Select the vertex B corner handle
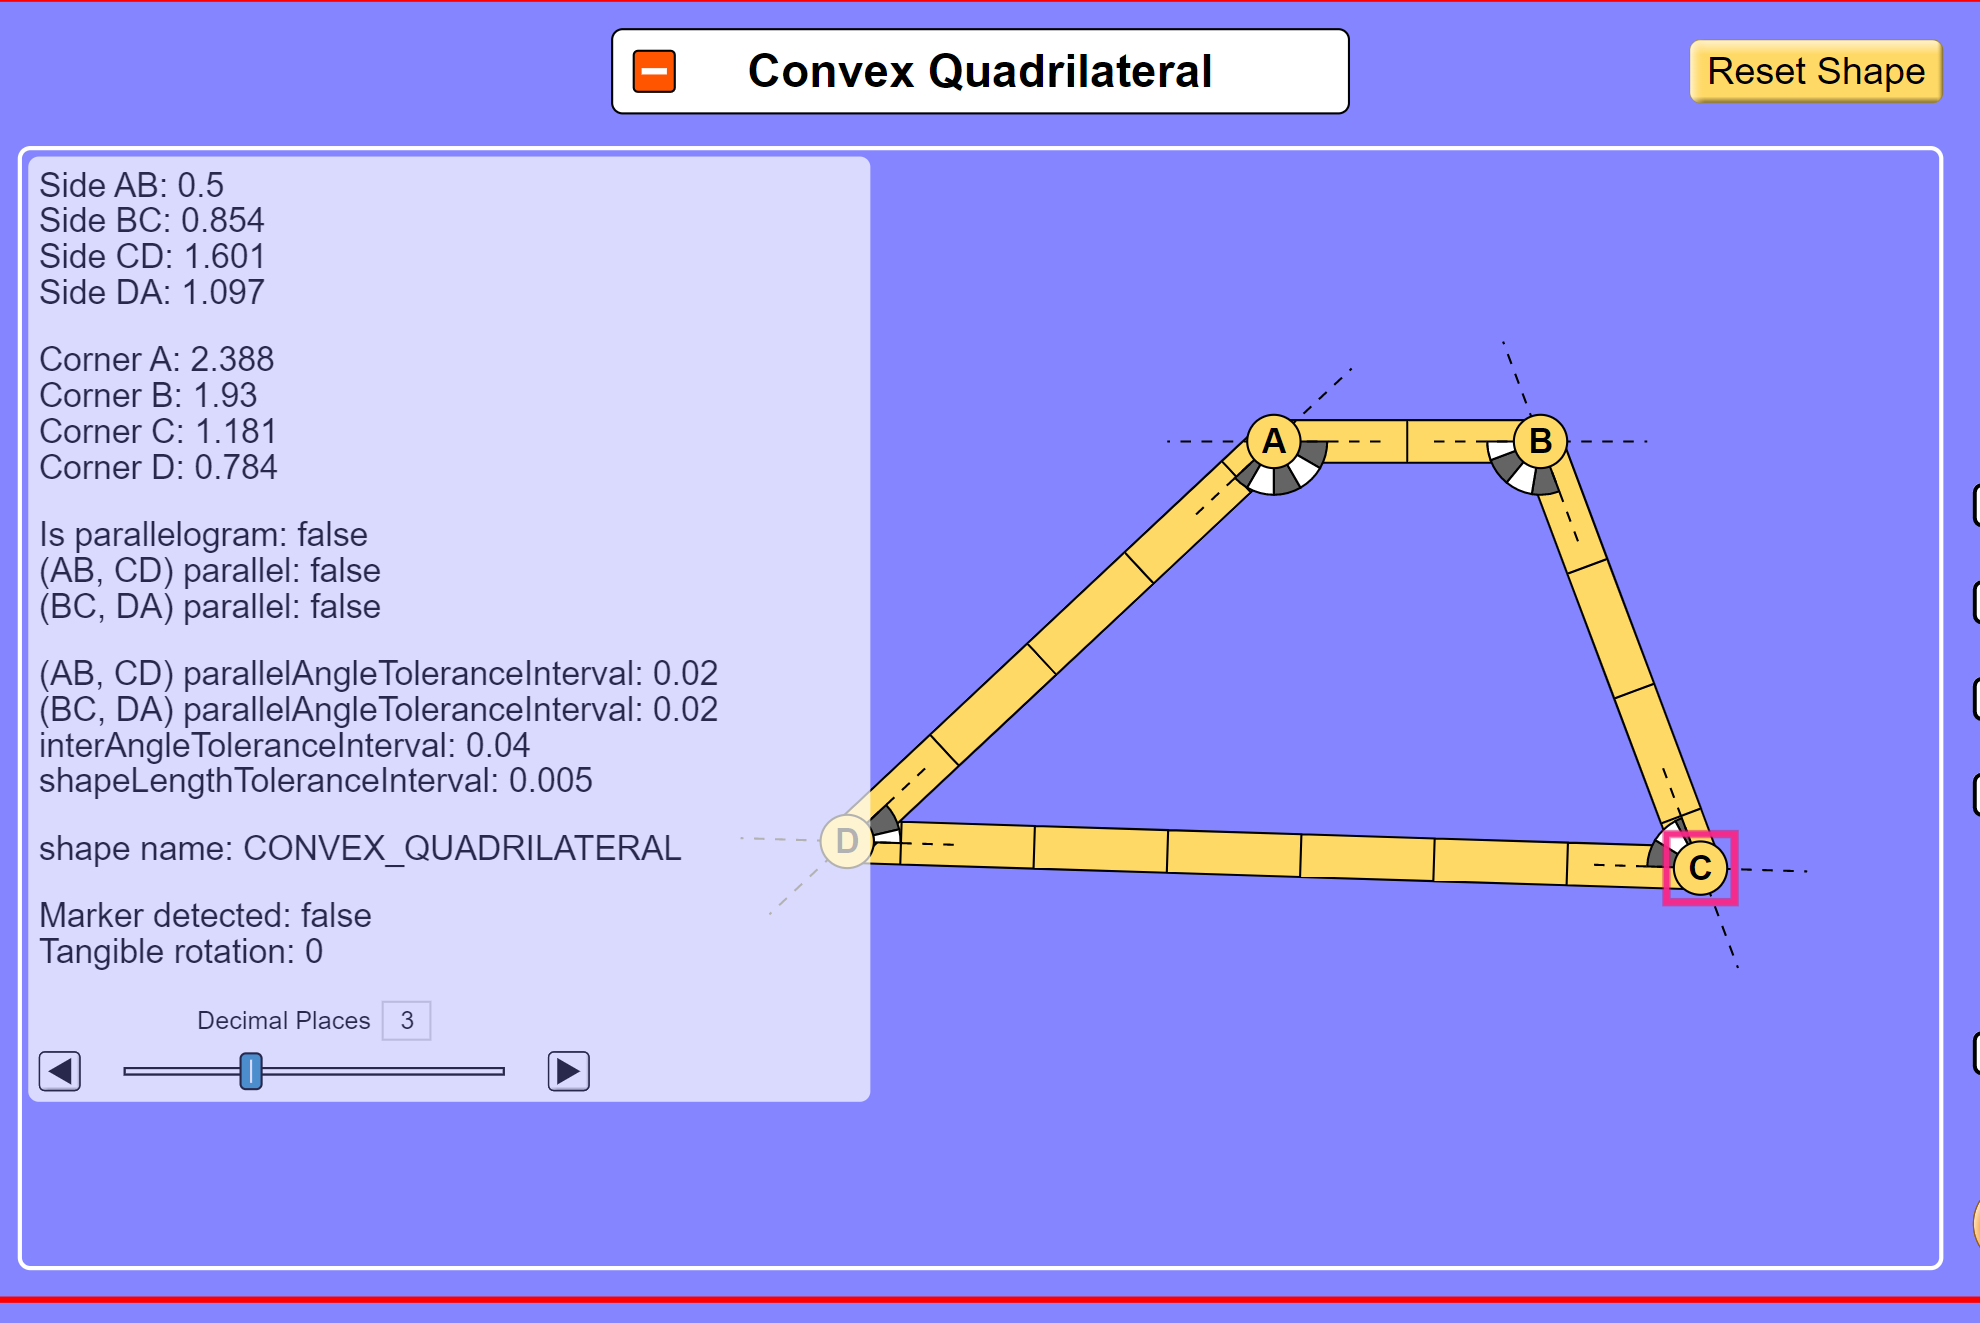This screenshot has height=1323, width=1980. tap(1541, 438)
